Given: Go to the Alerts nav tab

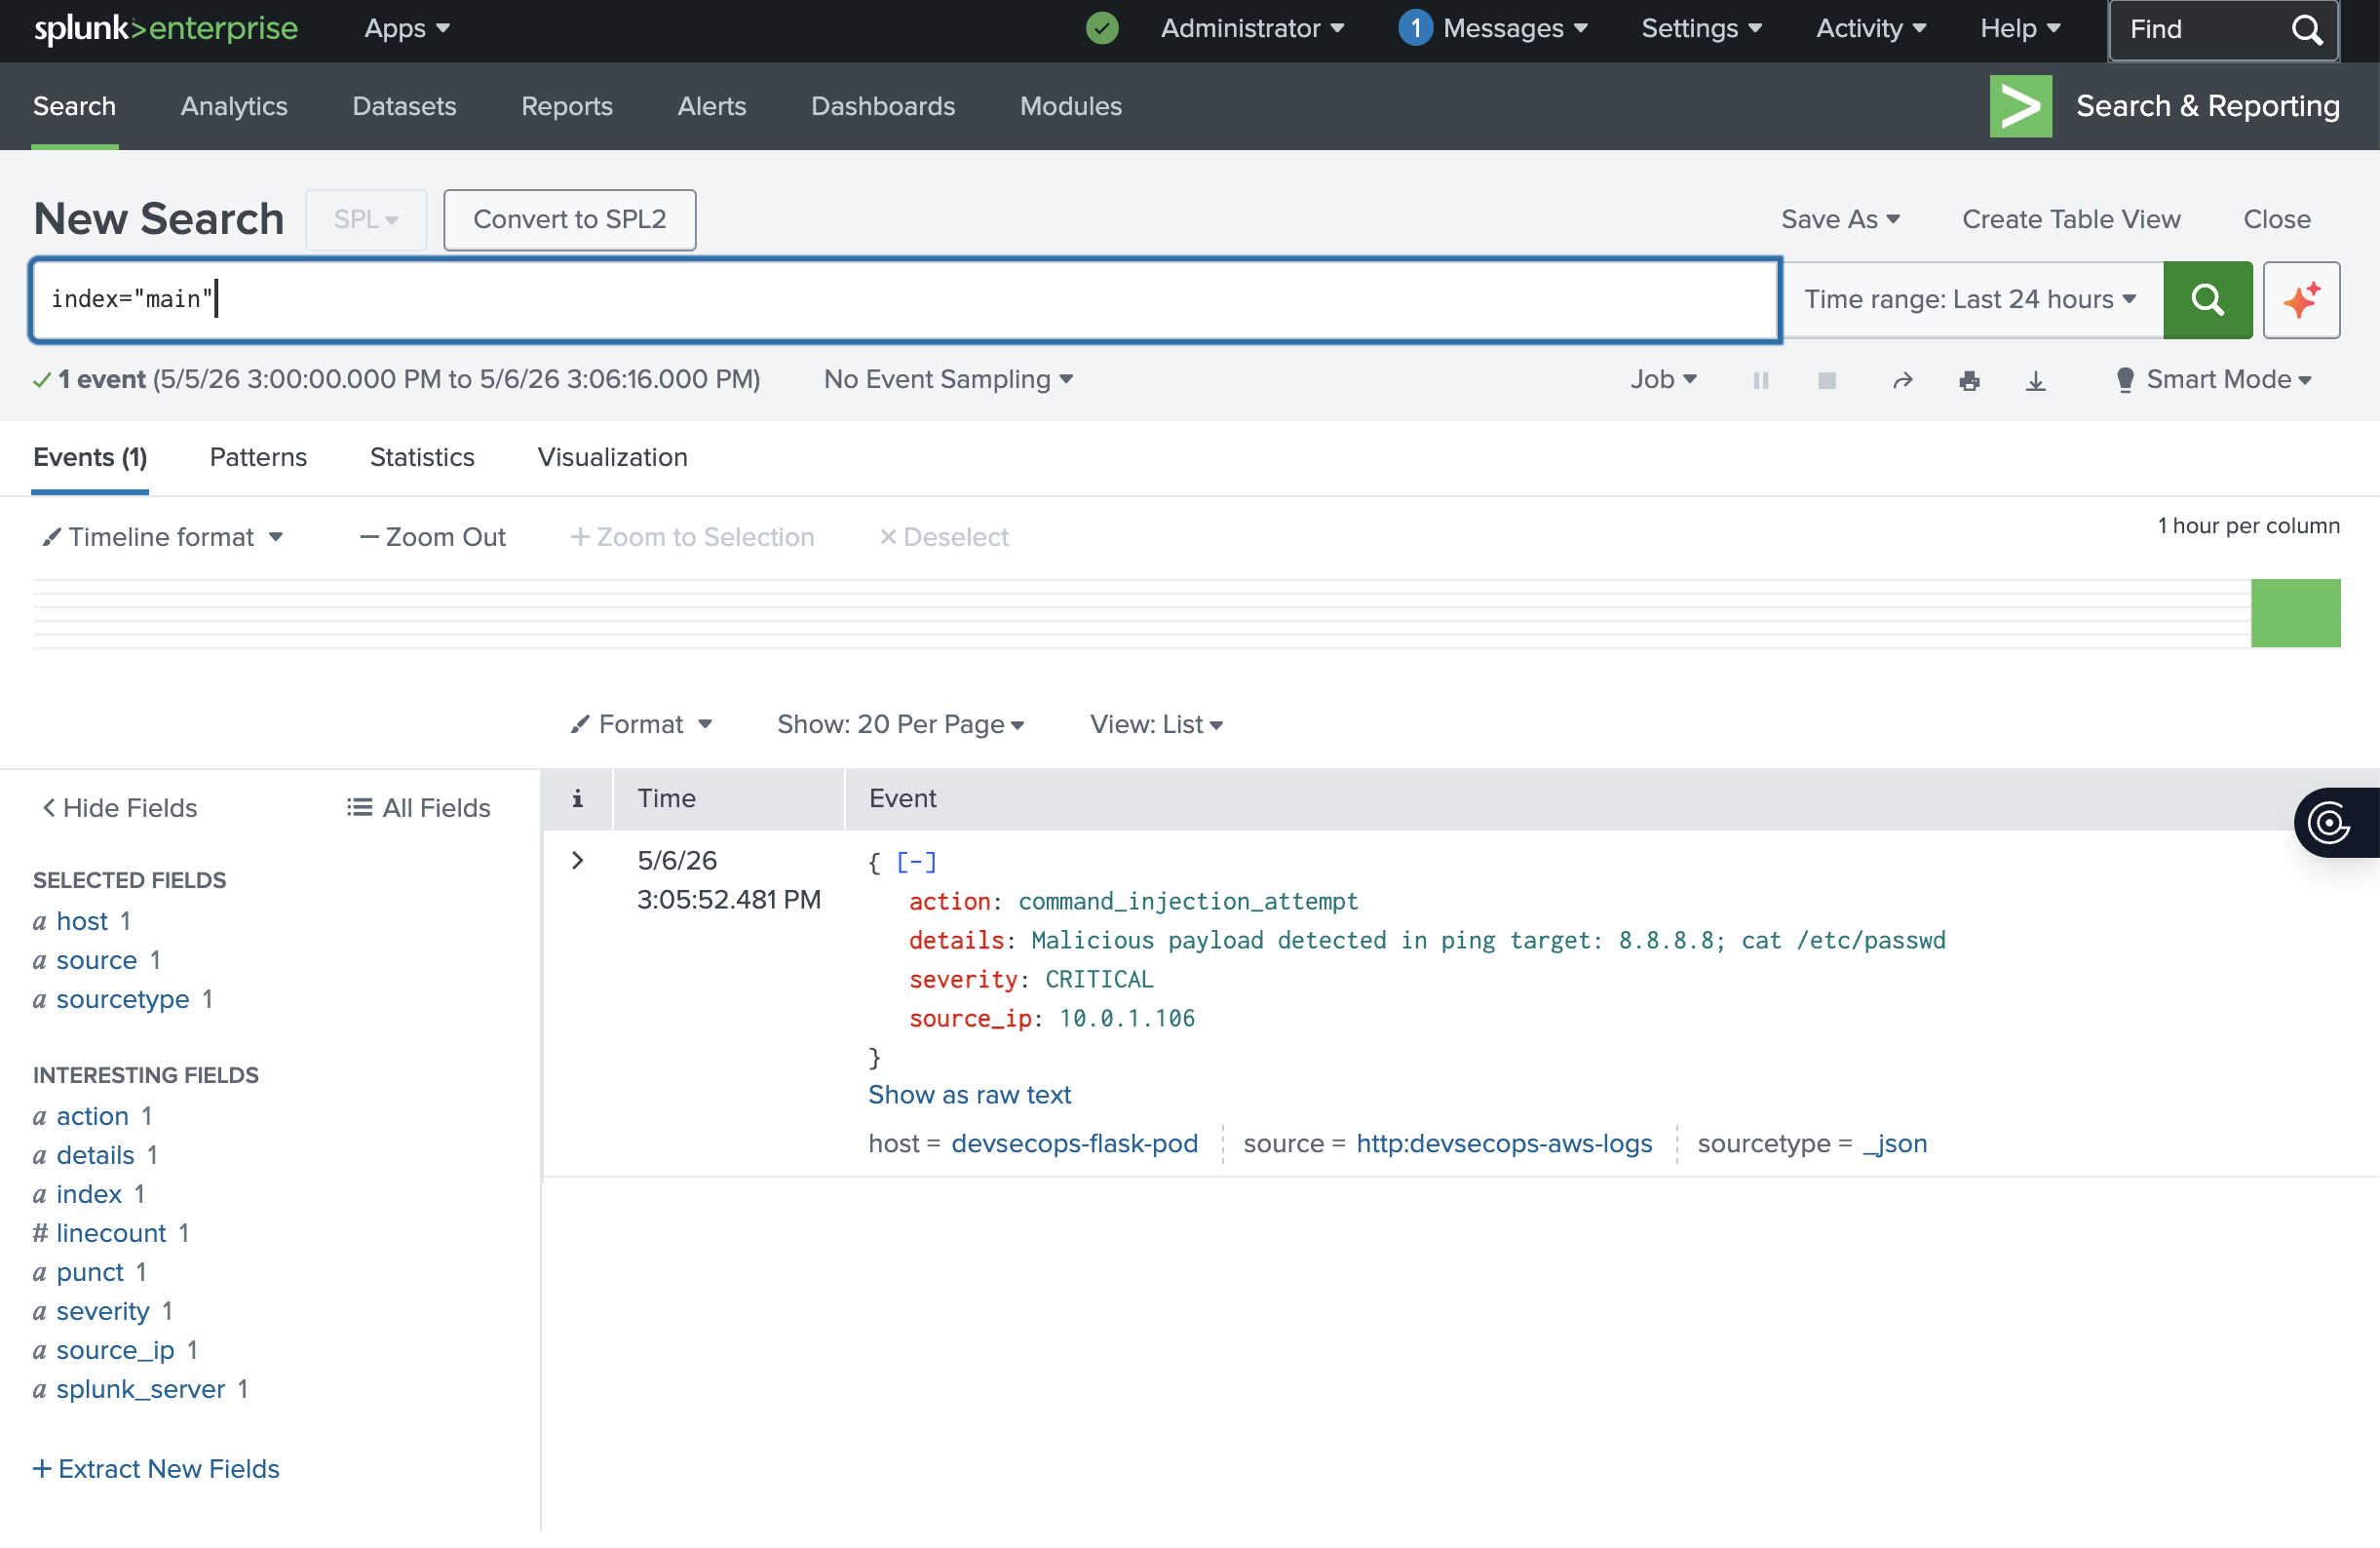Looking at the screenshot, I should click(x=712, y=106).
